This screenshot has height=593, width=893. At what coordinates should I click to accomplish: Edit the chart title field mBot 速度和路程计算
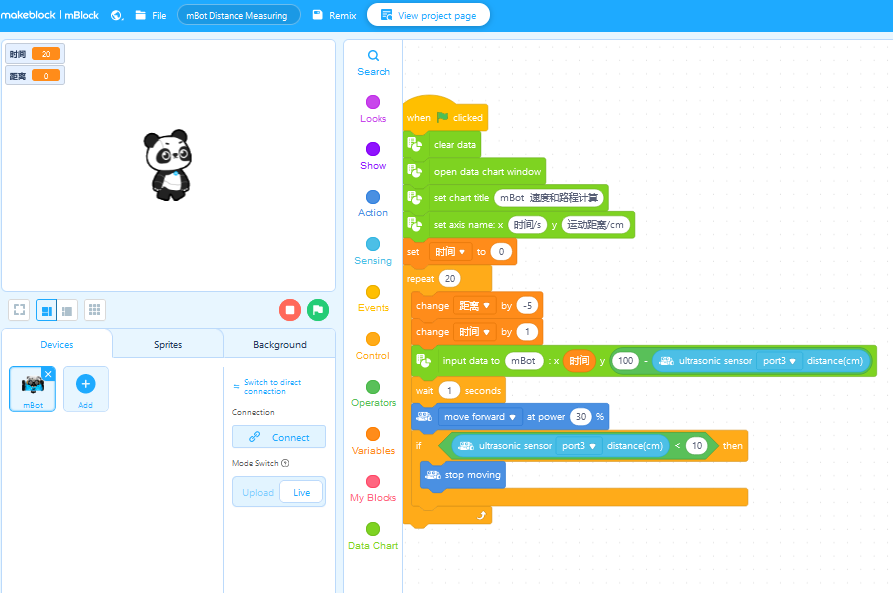click(549, 198)
